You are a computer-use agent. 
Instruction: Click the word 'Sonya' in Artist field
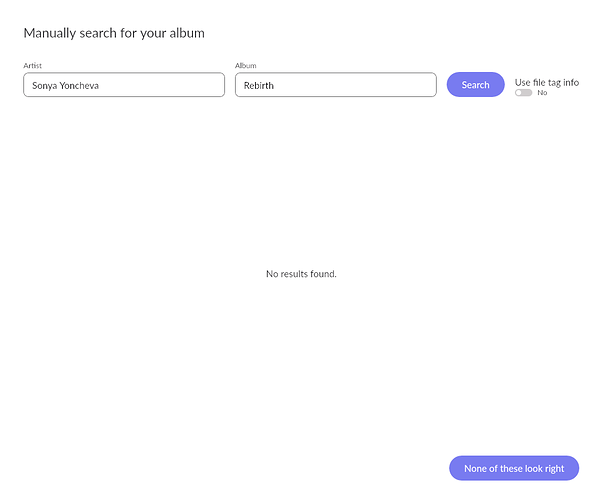(44, 86)
